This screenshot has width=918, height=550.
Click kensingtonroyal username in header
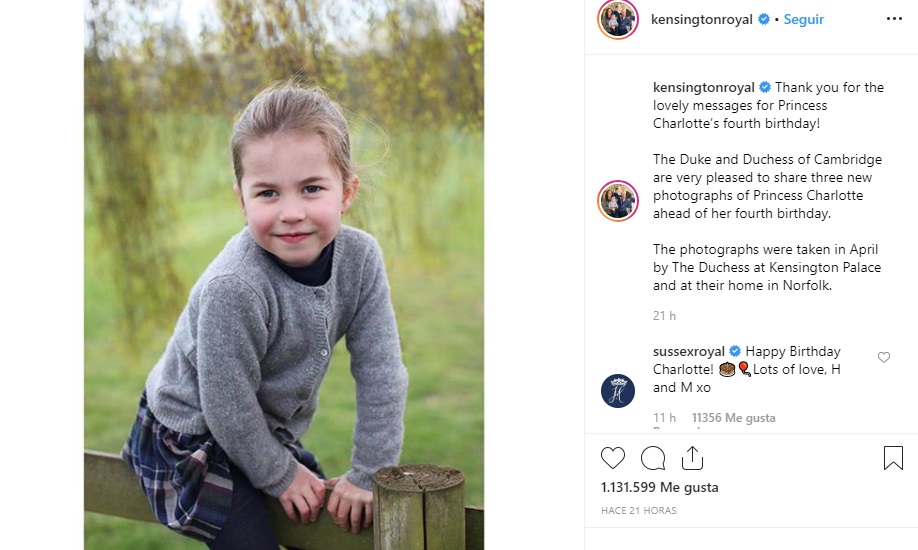tap(702, 19)
